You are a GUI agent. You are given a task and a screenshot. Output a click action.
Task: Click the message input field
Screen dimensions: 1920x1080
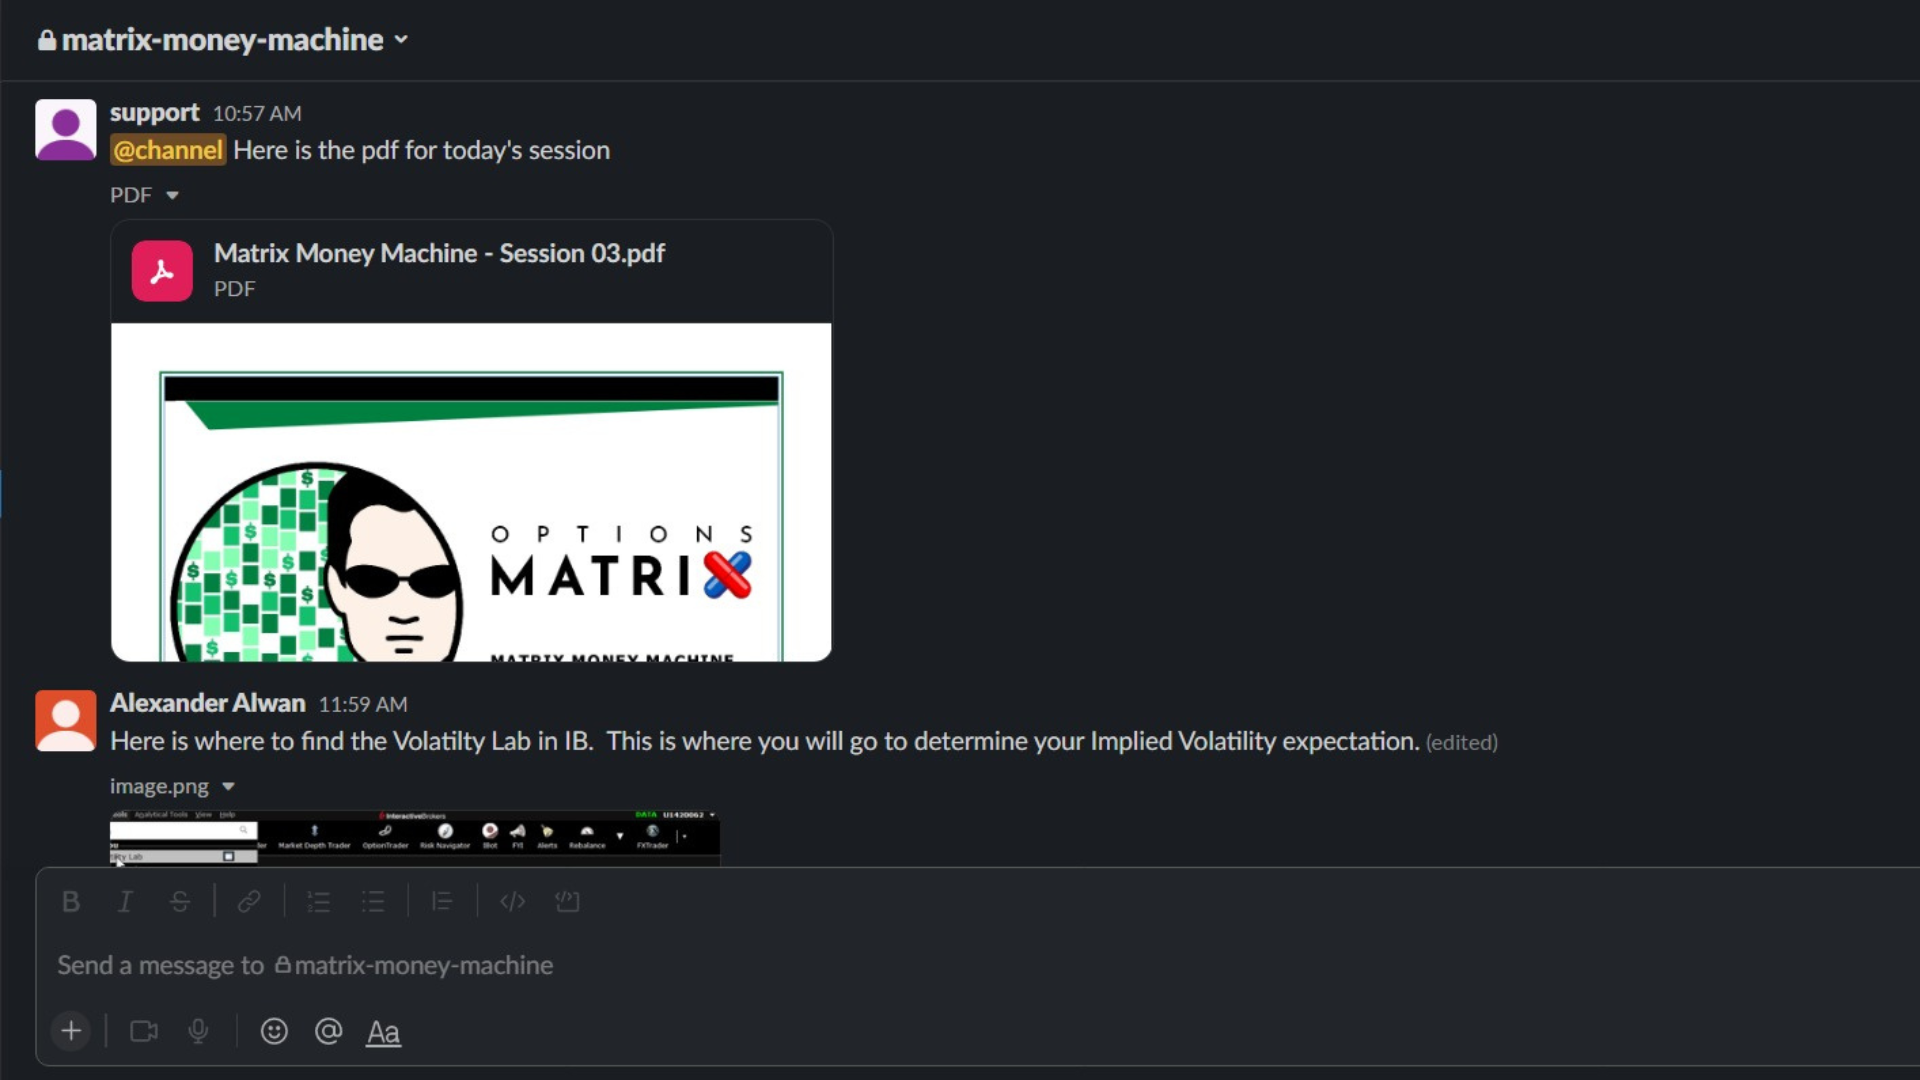pos(700,965)
